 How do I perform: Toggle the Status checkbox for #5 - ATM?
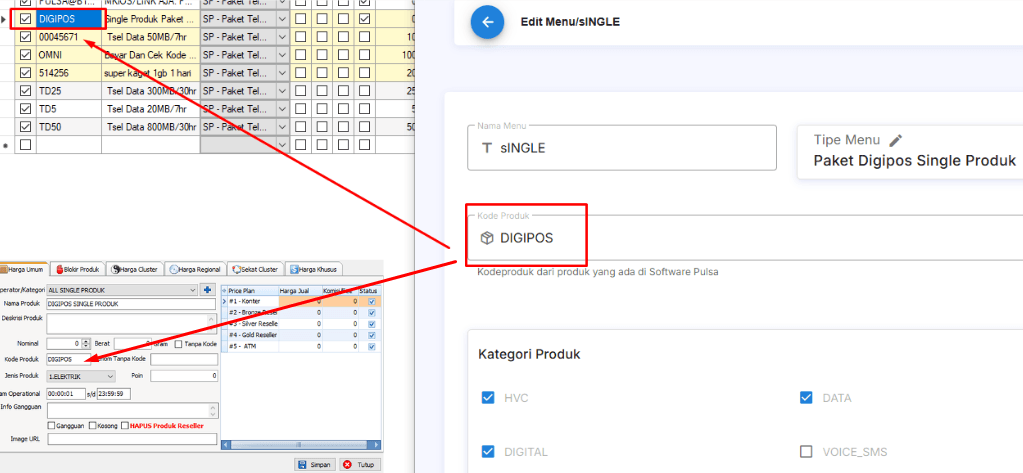pyautogui.click(x=372, y=346)
